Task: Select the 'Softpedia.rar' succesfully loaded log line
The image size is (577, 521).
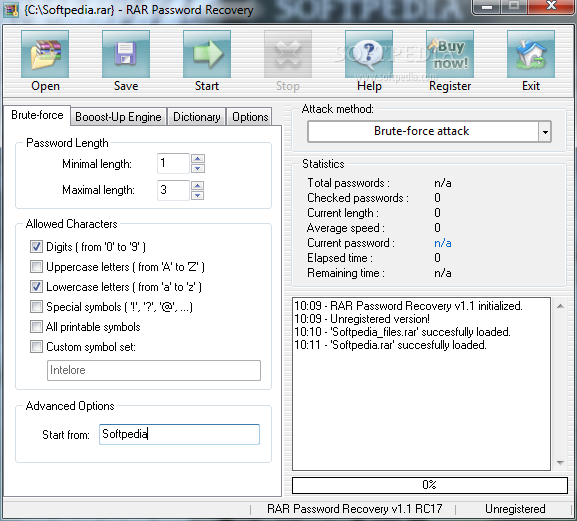Action: coord(390,345)
